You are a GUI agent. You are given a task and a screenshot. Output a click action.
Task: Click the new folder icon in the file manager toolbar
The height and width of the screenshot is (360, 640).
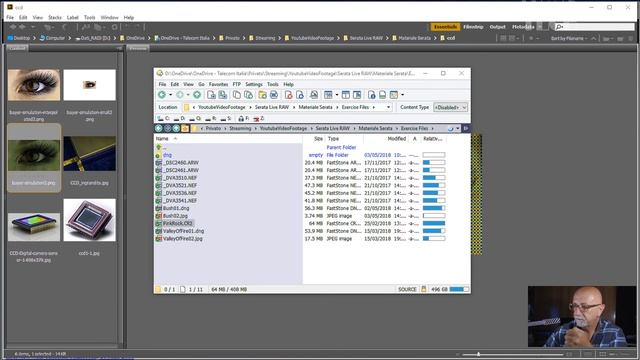[x=262, y=95]
